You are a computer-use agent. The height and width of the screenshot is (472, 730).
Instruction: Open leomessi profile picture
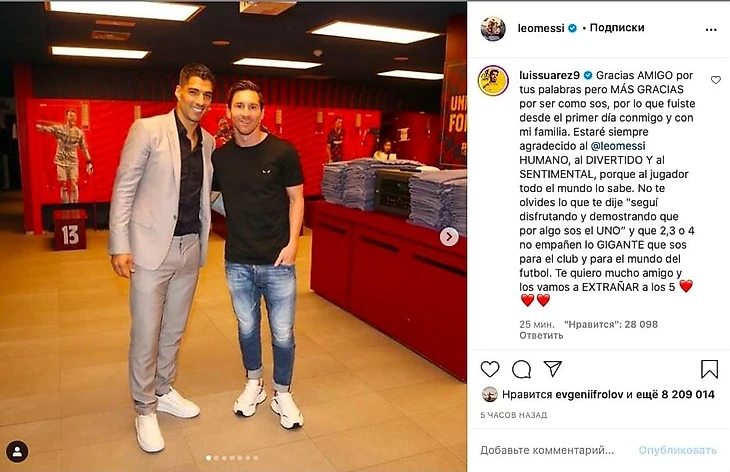[x=493, y=29]
